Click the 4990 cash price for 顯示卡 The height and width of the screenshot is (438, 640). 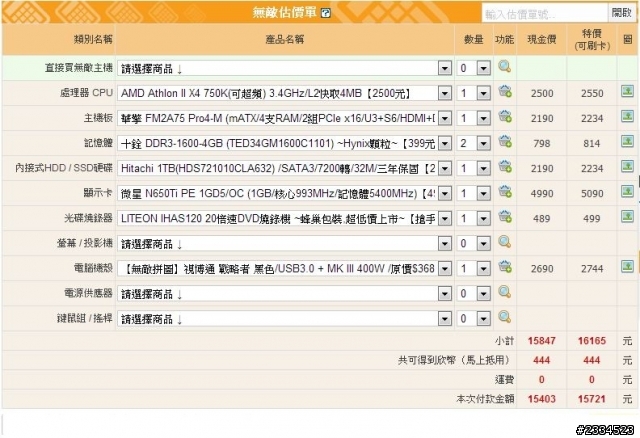coord(542,193)
